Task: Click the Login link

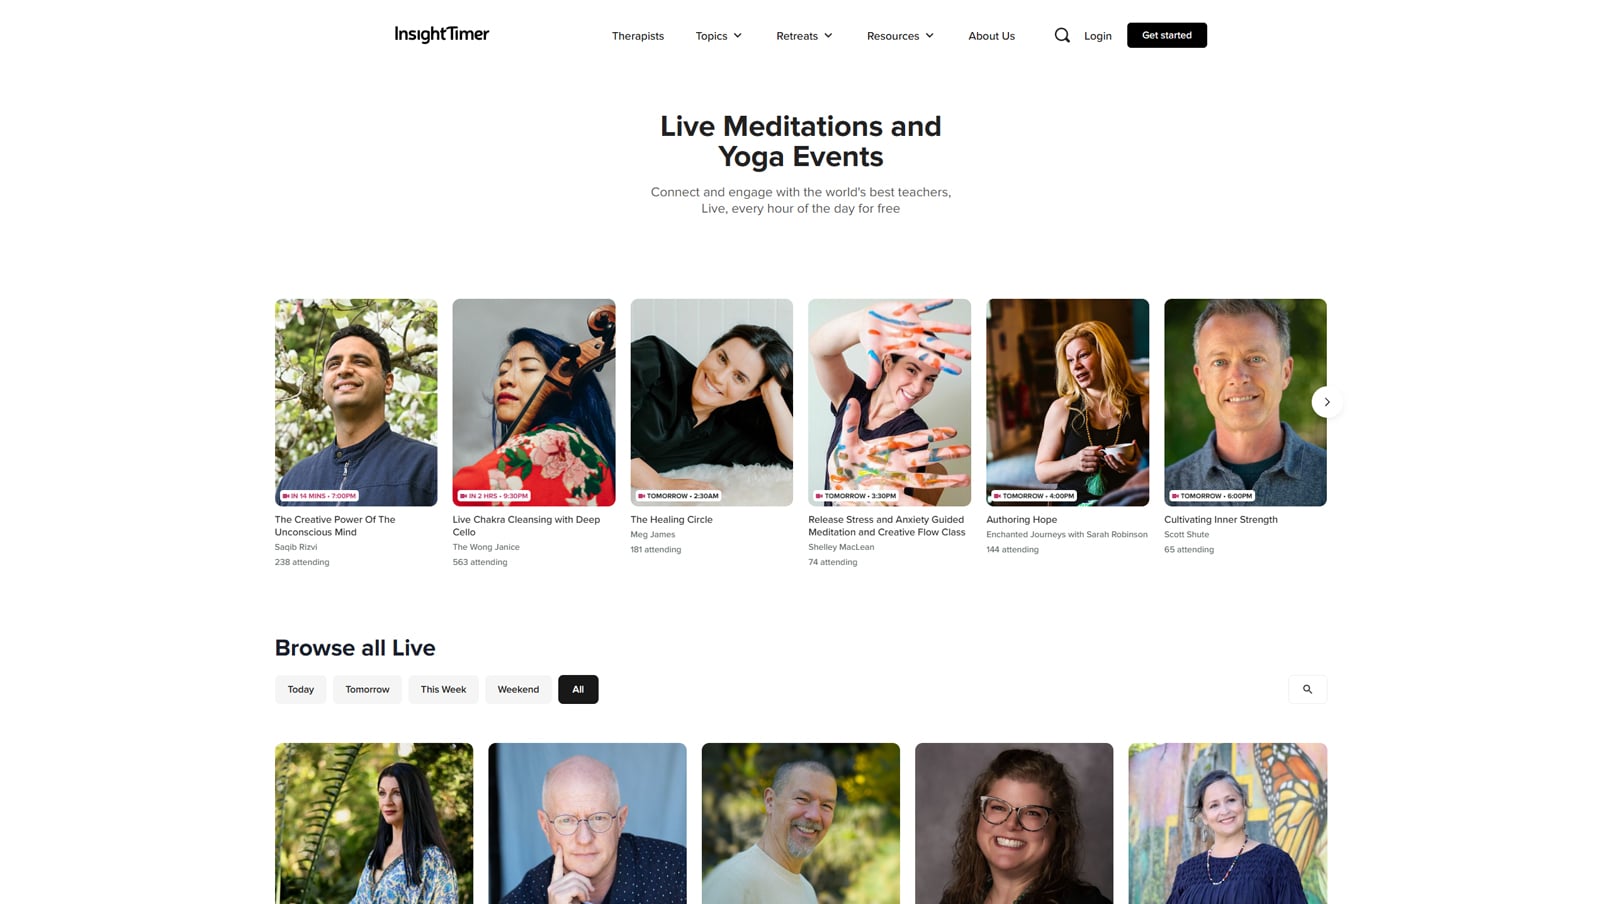Action: click(x=1098, y=36)
